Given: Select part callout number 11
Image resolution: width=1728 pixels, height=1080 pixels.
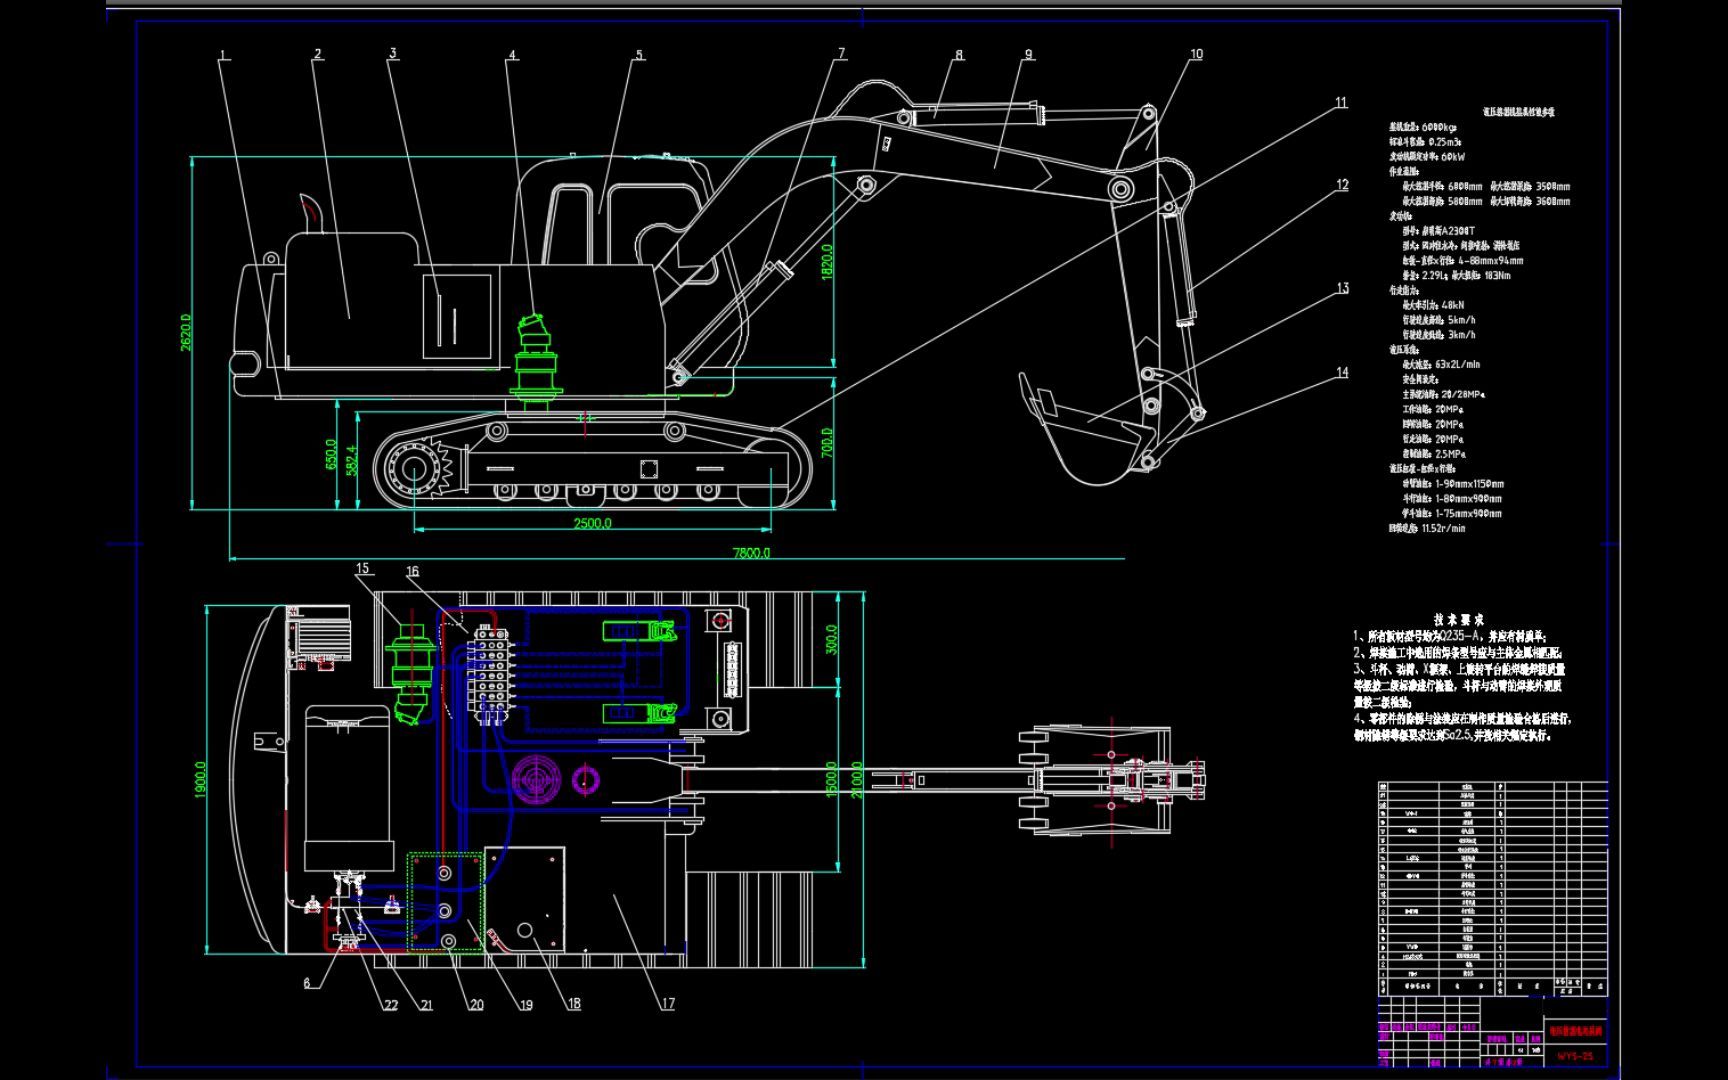Looking at the screenshot, I should tap(1341, 102).
